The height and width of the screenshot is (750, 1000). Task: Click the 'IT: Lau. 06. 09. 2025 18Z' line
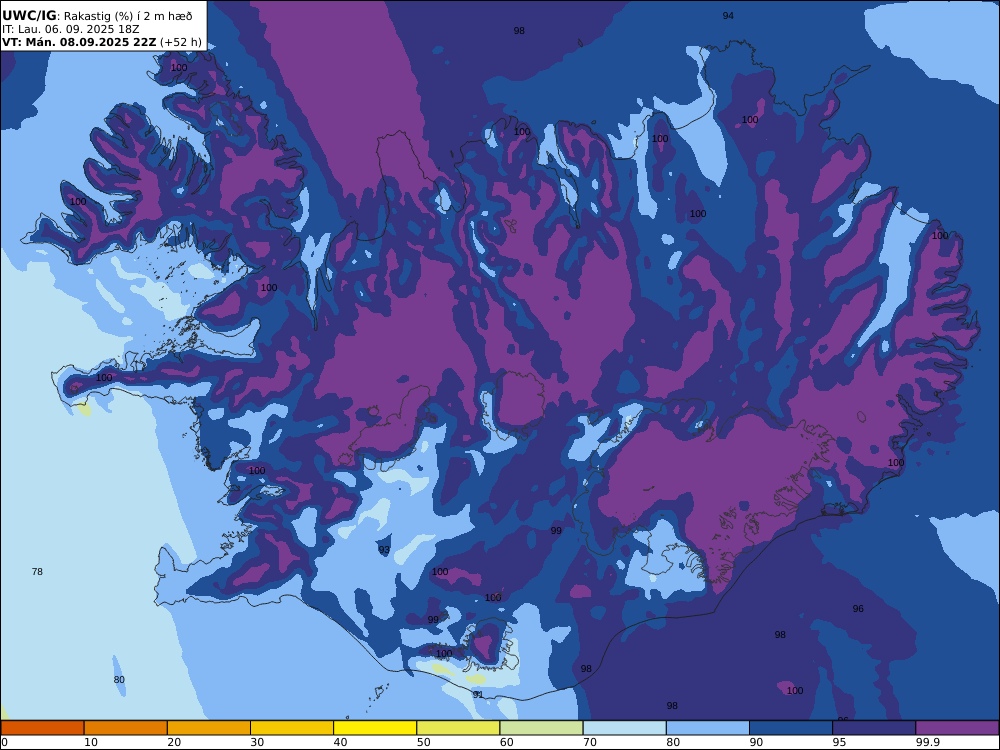click(x=70, y=29)
